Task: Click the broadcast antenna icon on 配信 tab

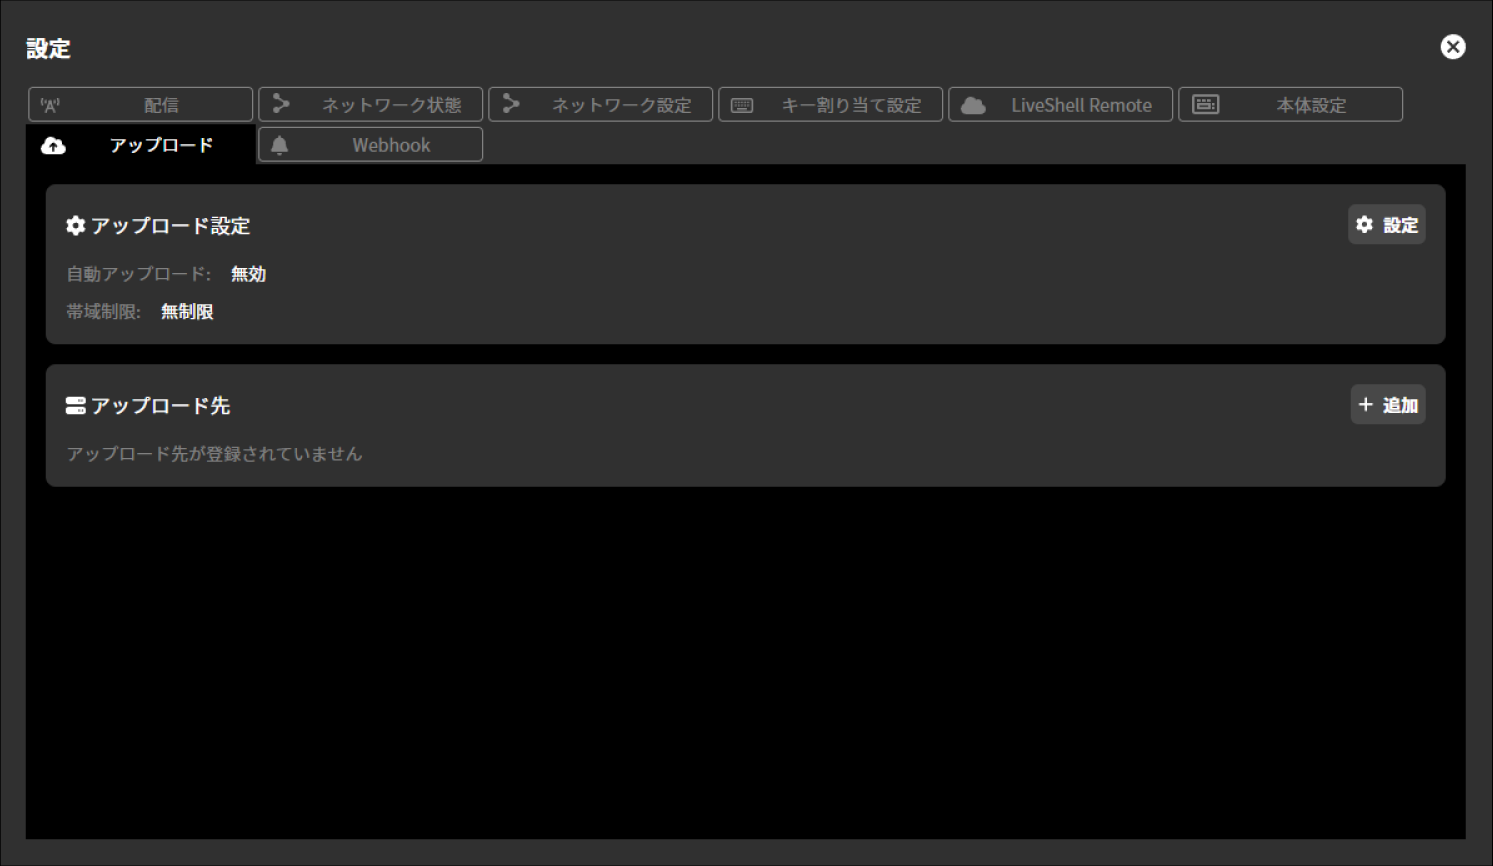Action: coord(50,105)
